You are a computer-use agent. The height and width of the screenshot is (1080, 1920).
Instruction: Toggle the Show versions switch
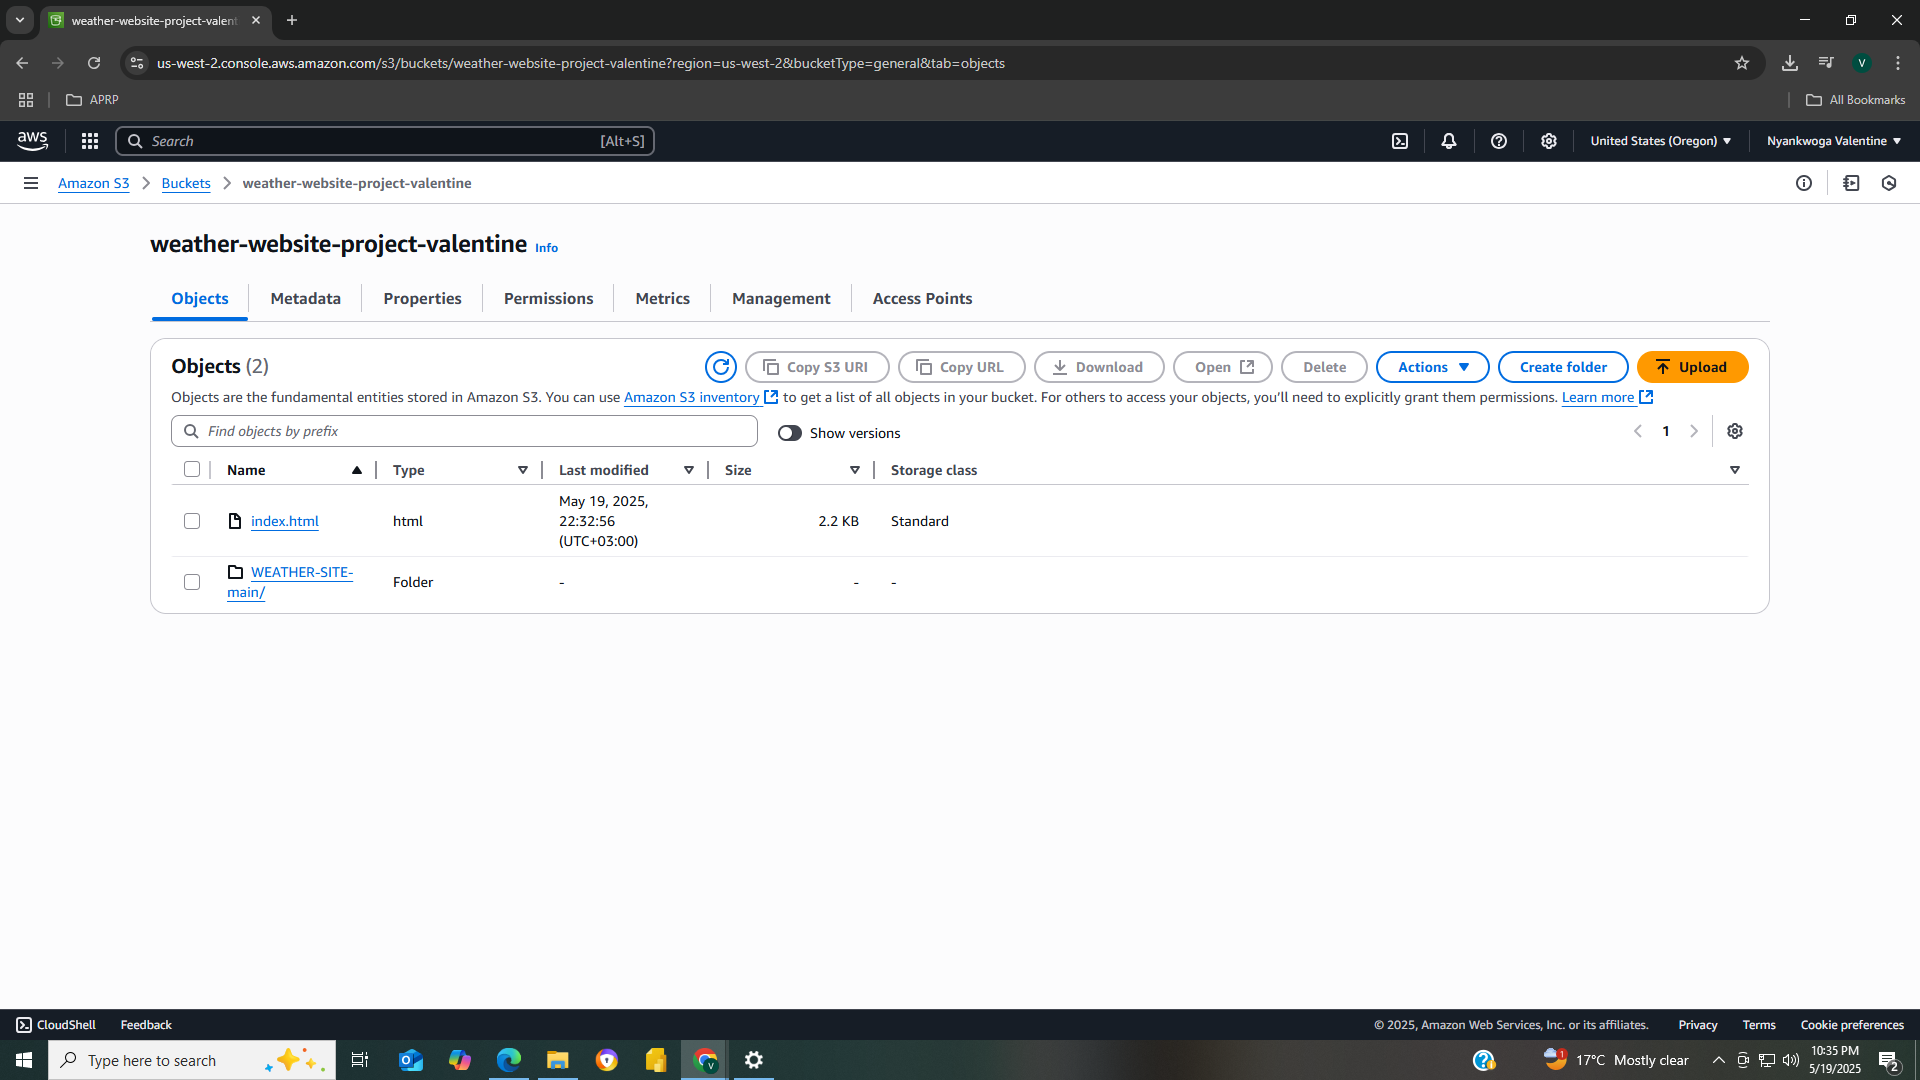tap(790, 433)
